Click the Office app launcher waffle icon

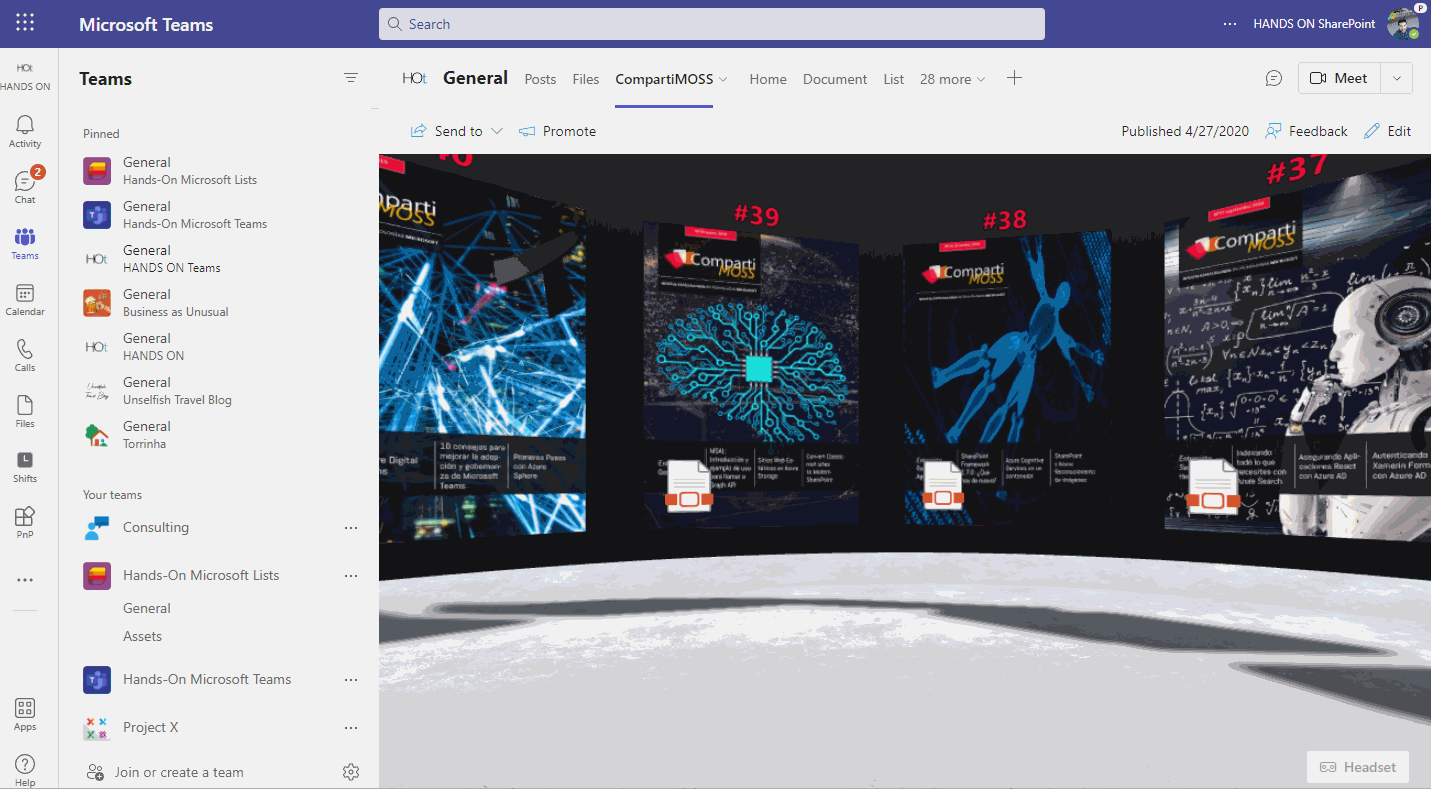(25, 23)
